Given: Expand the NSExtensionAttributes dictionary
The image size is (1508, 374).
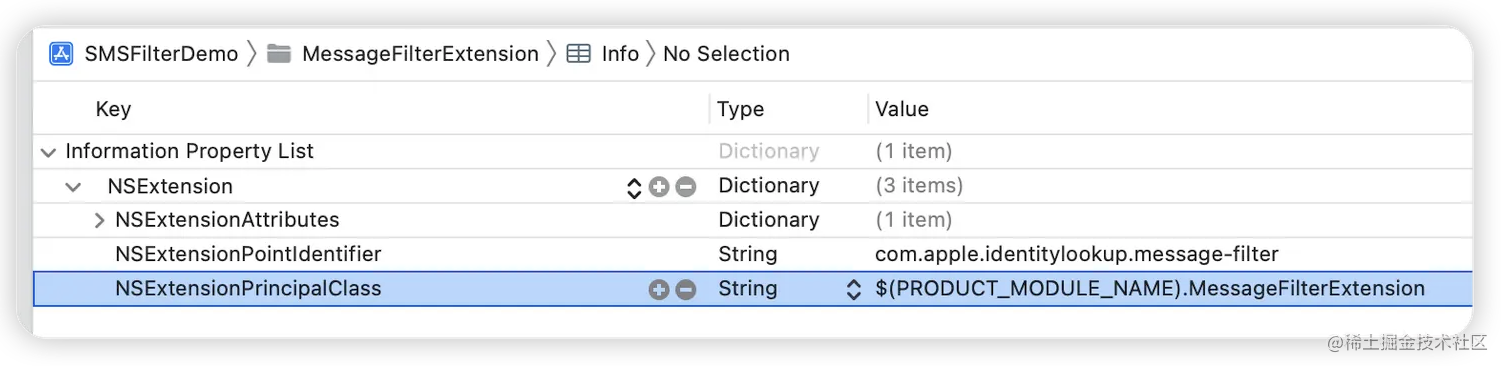Looking at the screenshot, I should point(99,220).
